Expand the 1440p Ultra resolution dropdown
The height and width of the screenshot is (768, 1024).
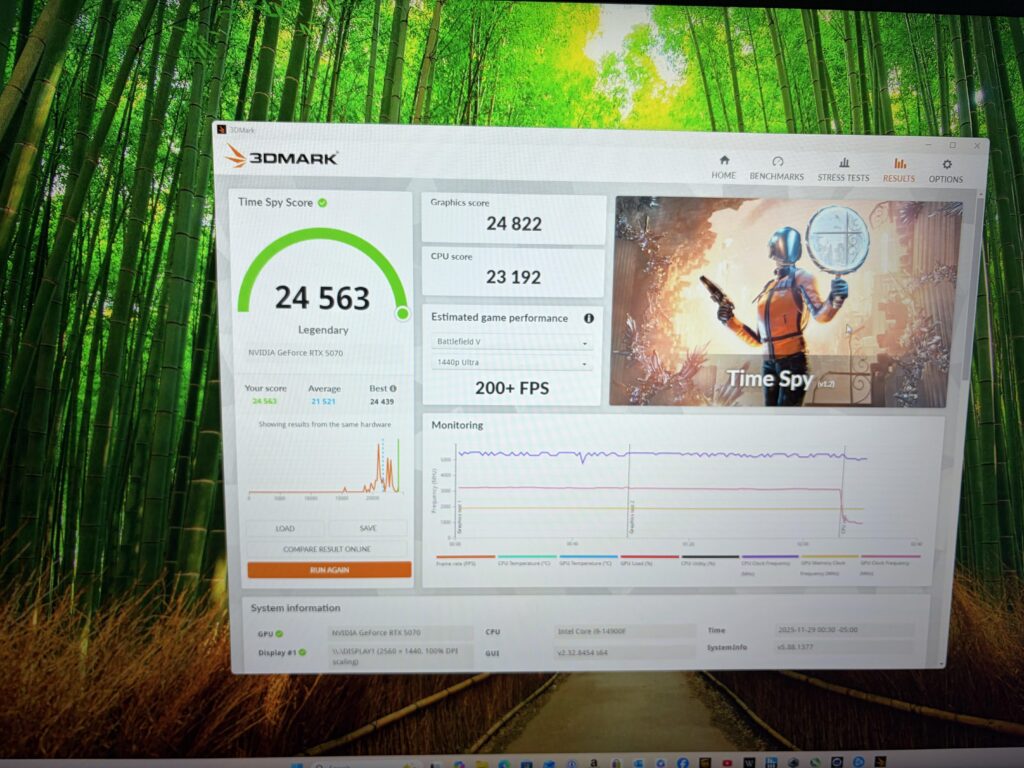click(511, 362)
